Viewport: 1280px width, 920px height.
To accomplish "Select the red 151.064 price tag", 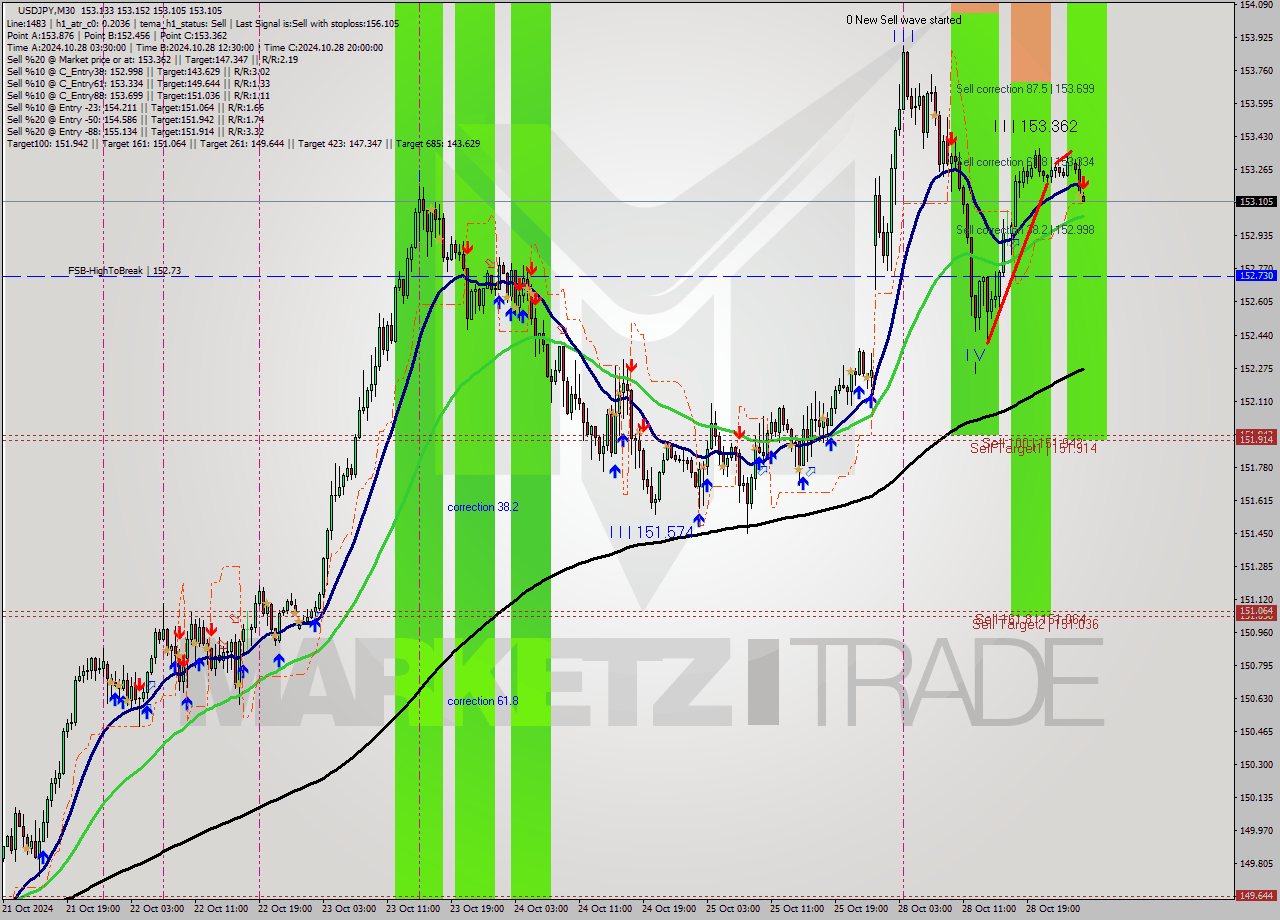I will point(1256,610).
